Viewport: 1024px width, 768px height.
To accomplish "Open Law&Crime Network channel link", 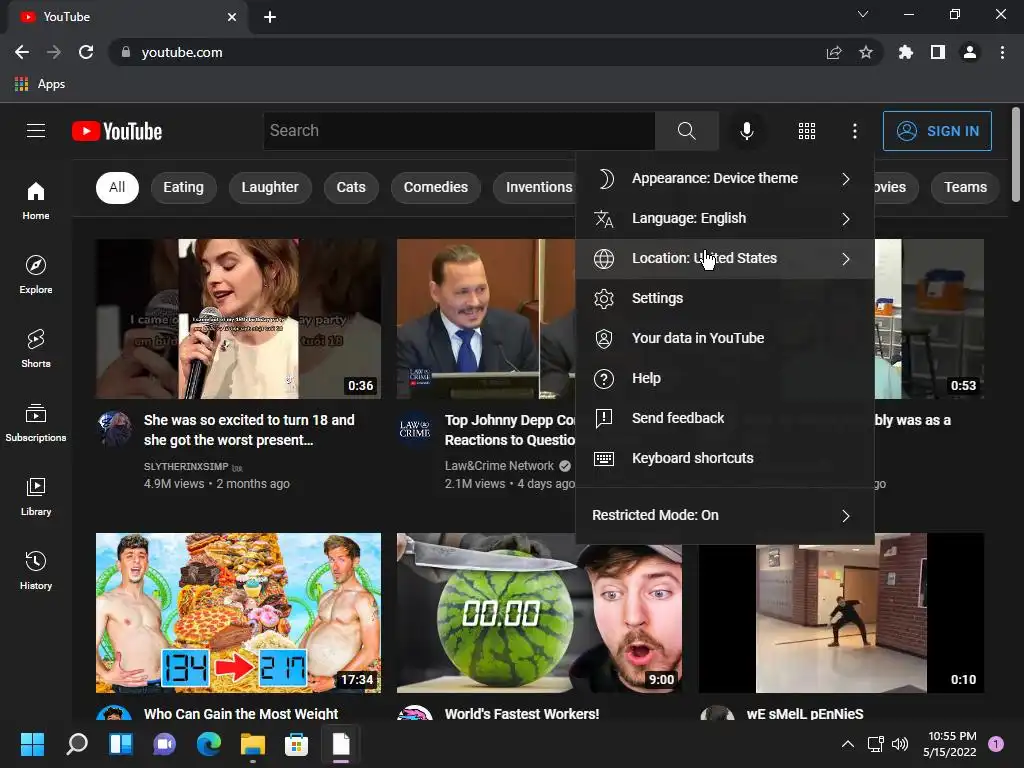I will [500, 466].
